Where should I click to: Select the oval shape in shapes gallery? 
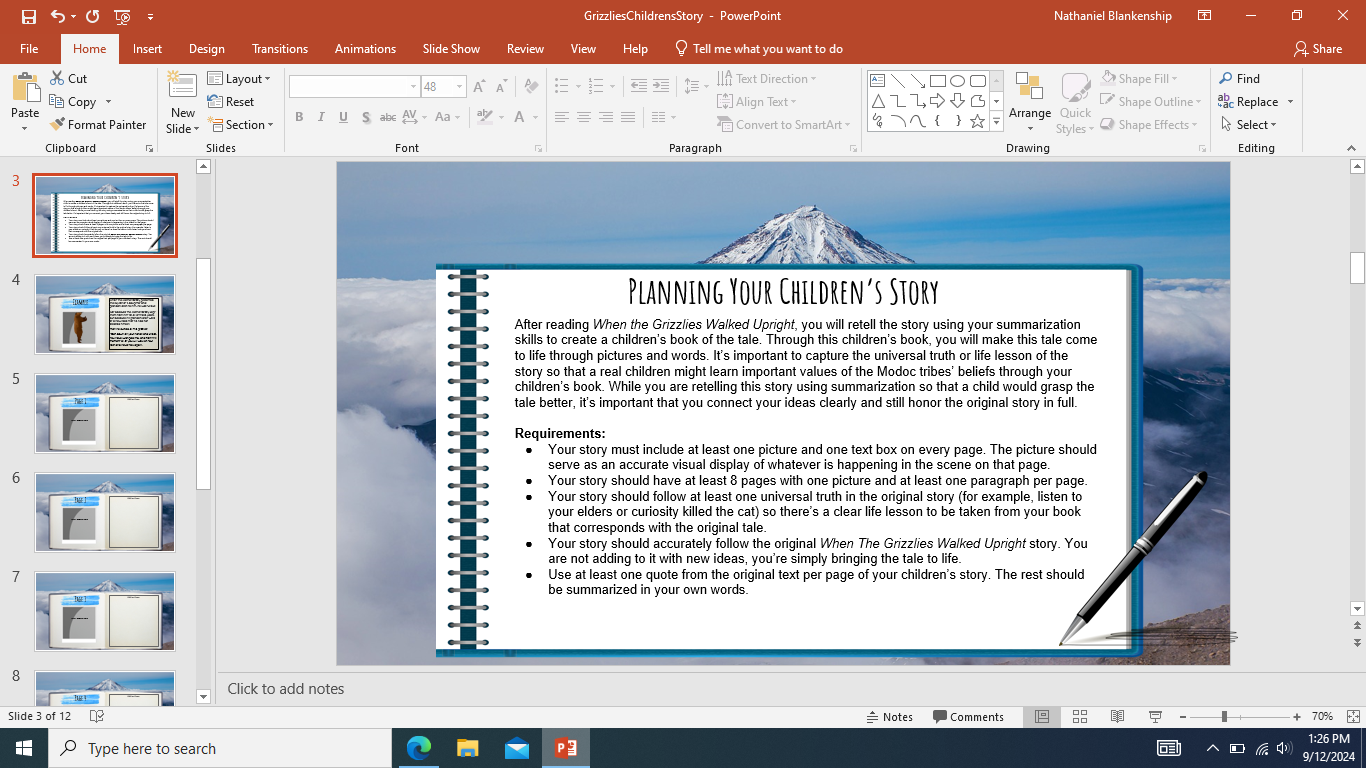[x=957, y=81]
